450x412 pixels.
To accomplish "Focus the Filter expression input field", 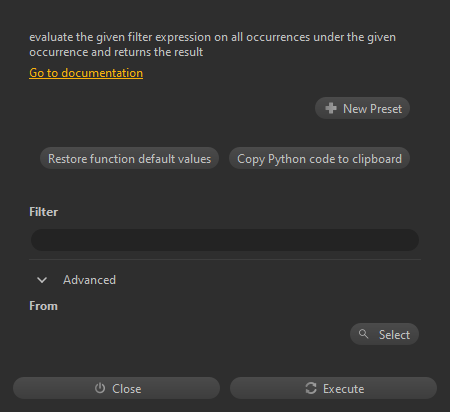I will [x=225, y=240].
